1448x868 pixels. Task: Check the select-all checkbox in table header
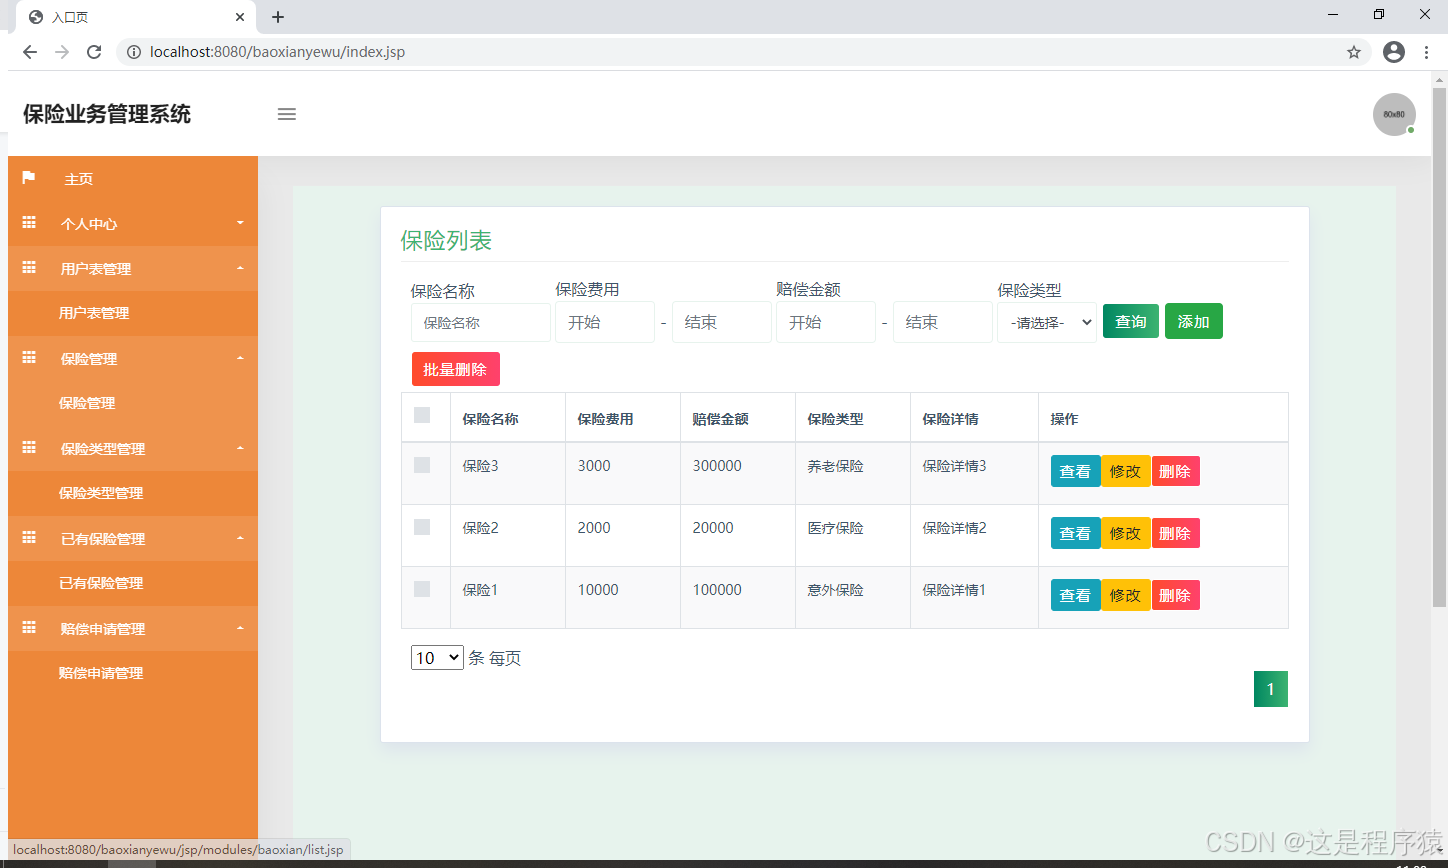[422, 415]
